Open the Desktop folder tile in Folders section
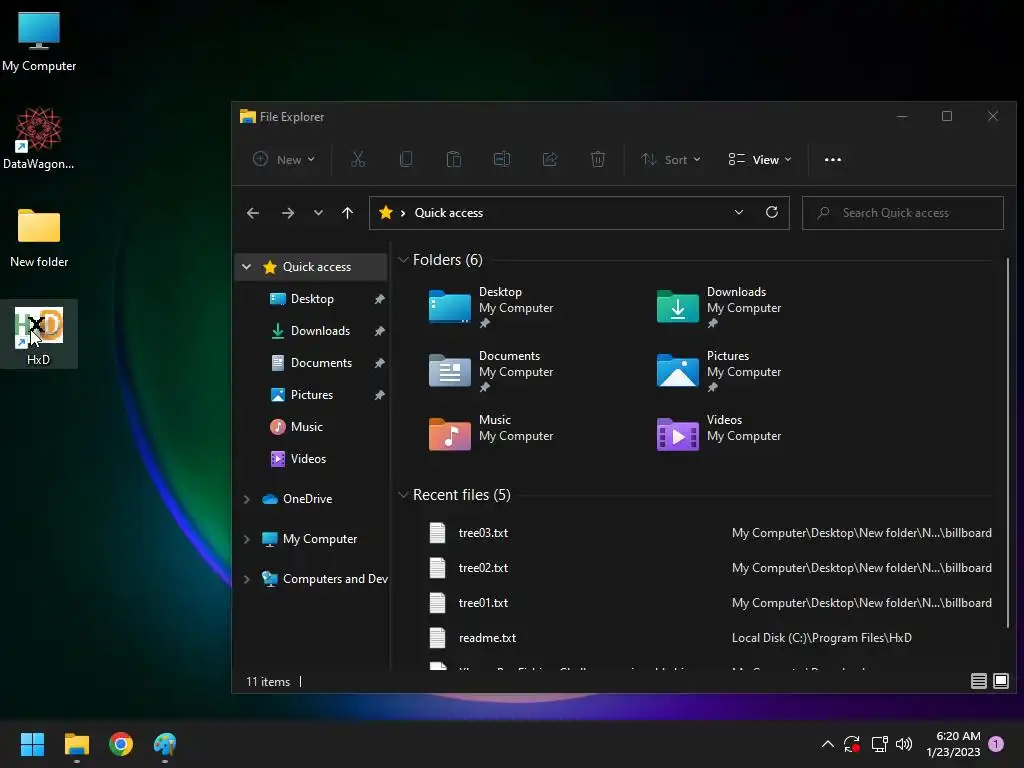Screen dimensions: 1024x768 click(x=491, y=307)
